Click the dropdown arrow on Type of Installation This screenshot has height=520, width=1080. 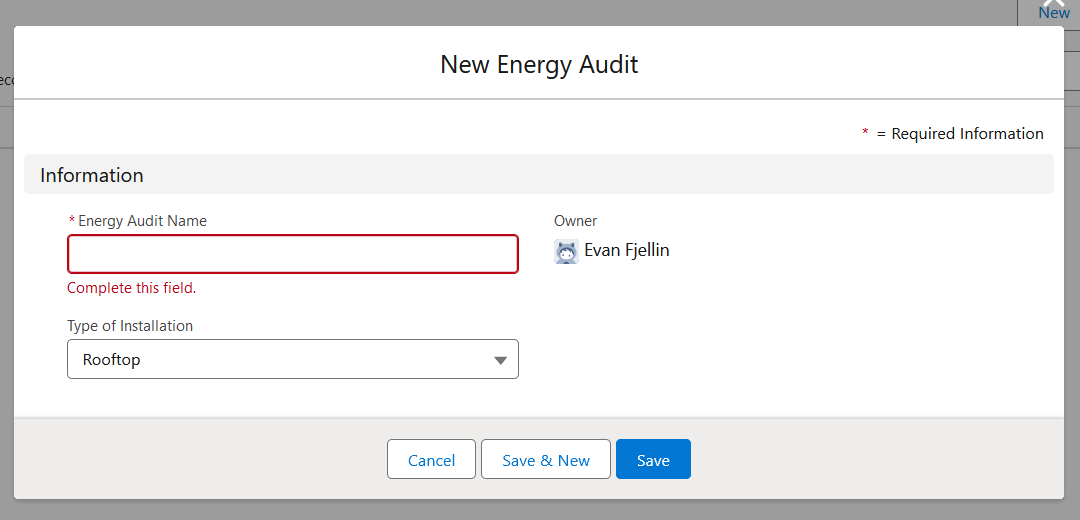click(501, 360)
